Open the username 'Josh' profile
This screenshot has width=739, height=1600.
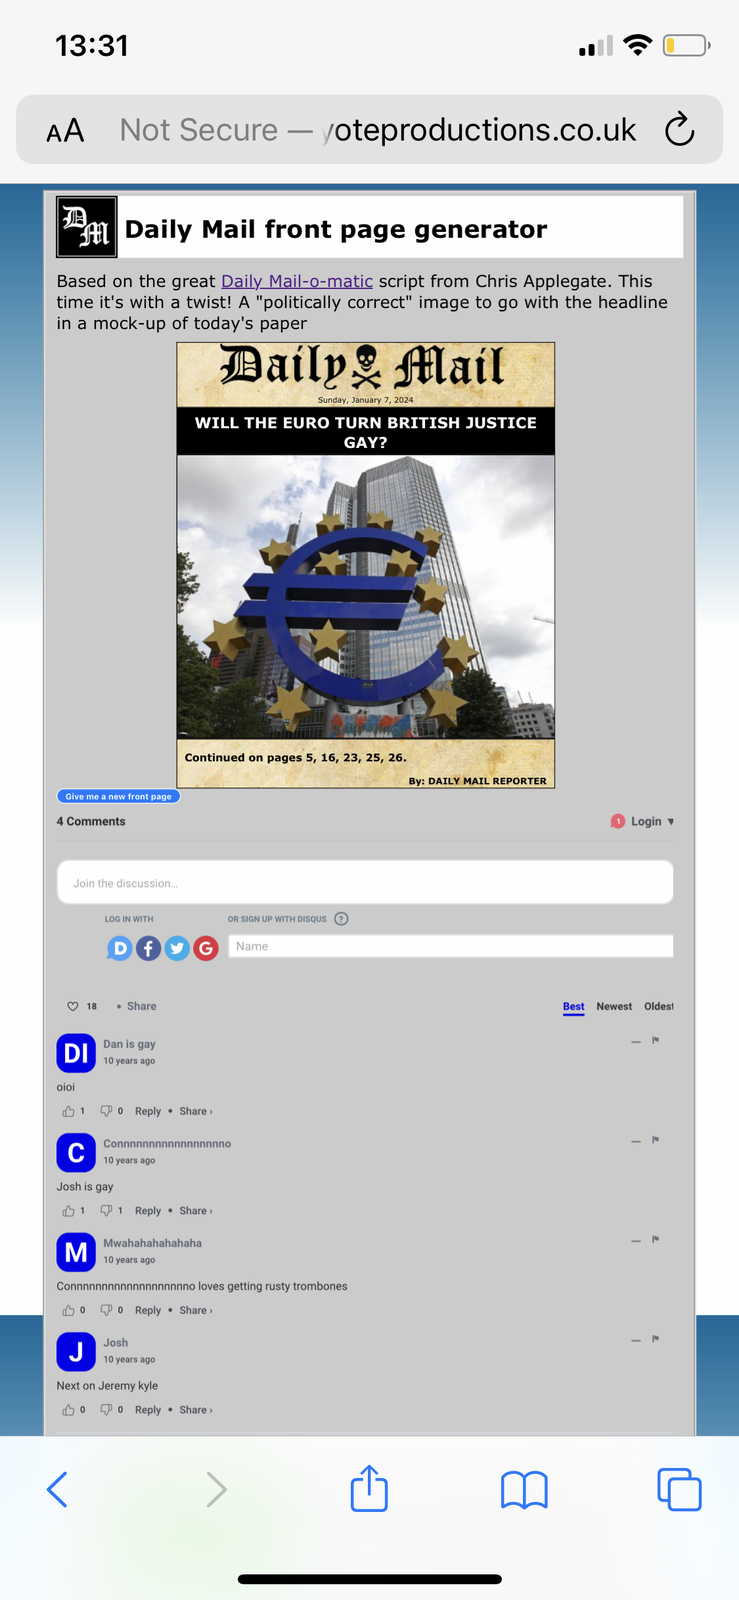point(116,1343)
